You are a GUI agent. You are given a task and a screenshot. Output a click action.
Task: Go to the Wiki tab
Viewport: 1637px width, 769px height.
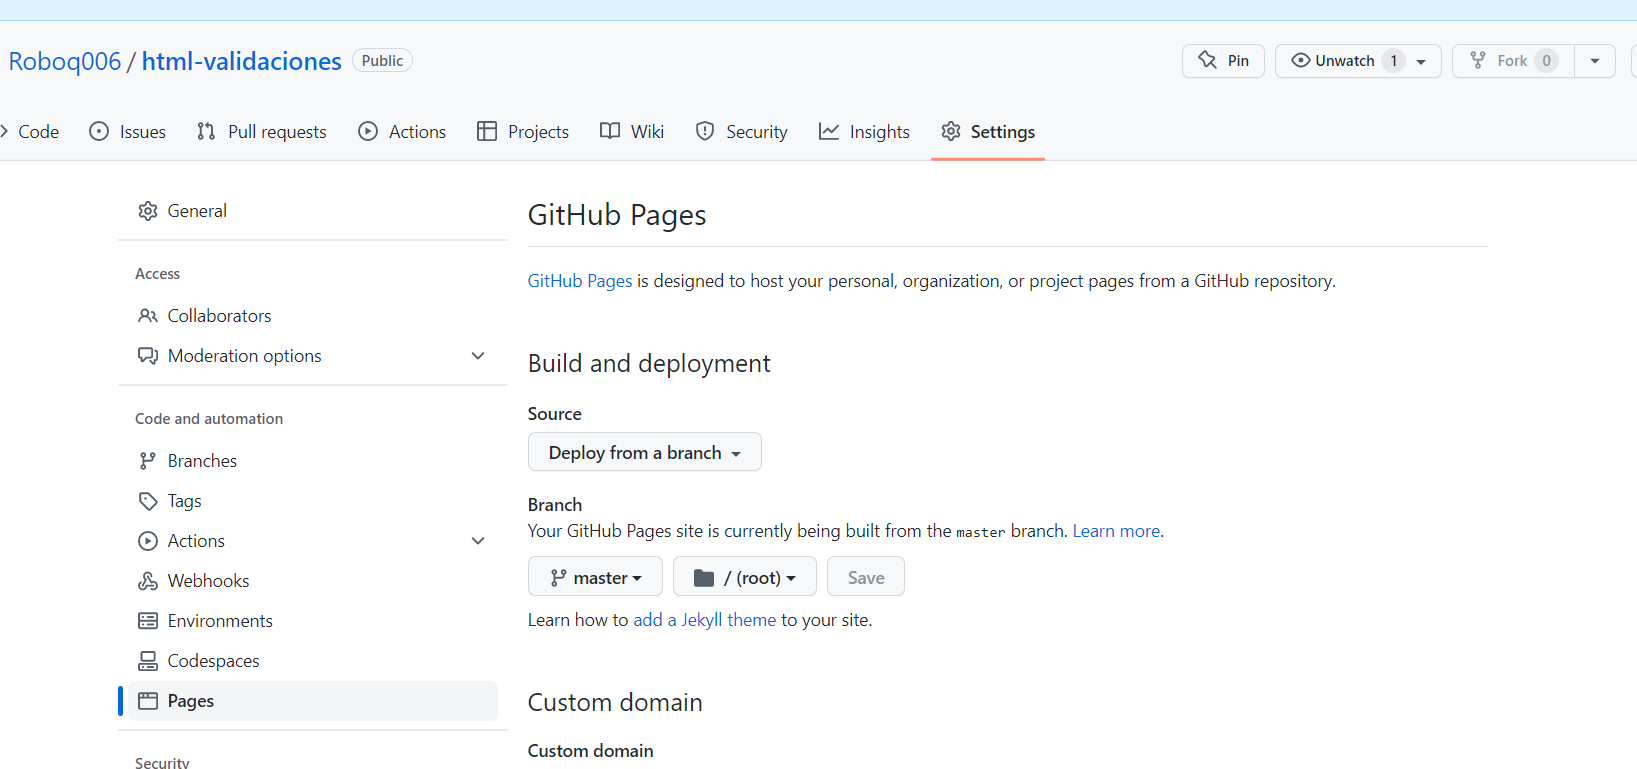tap(632, 131)
